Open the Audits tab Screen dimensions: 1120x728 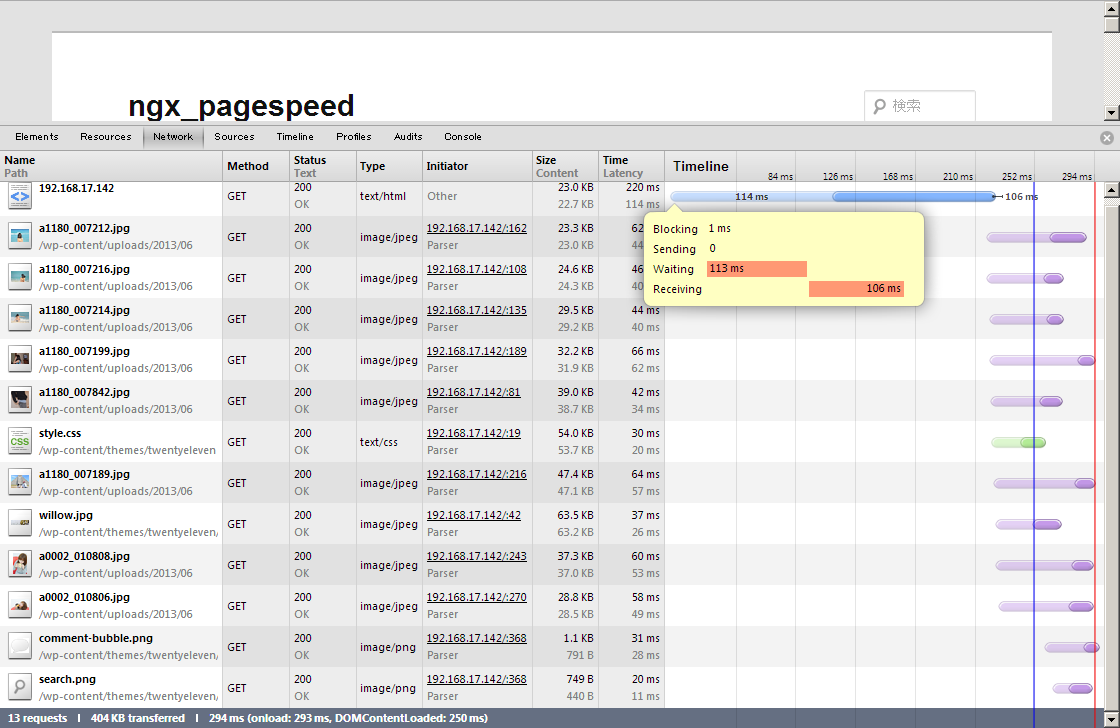(x=408, y=136)
